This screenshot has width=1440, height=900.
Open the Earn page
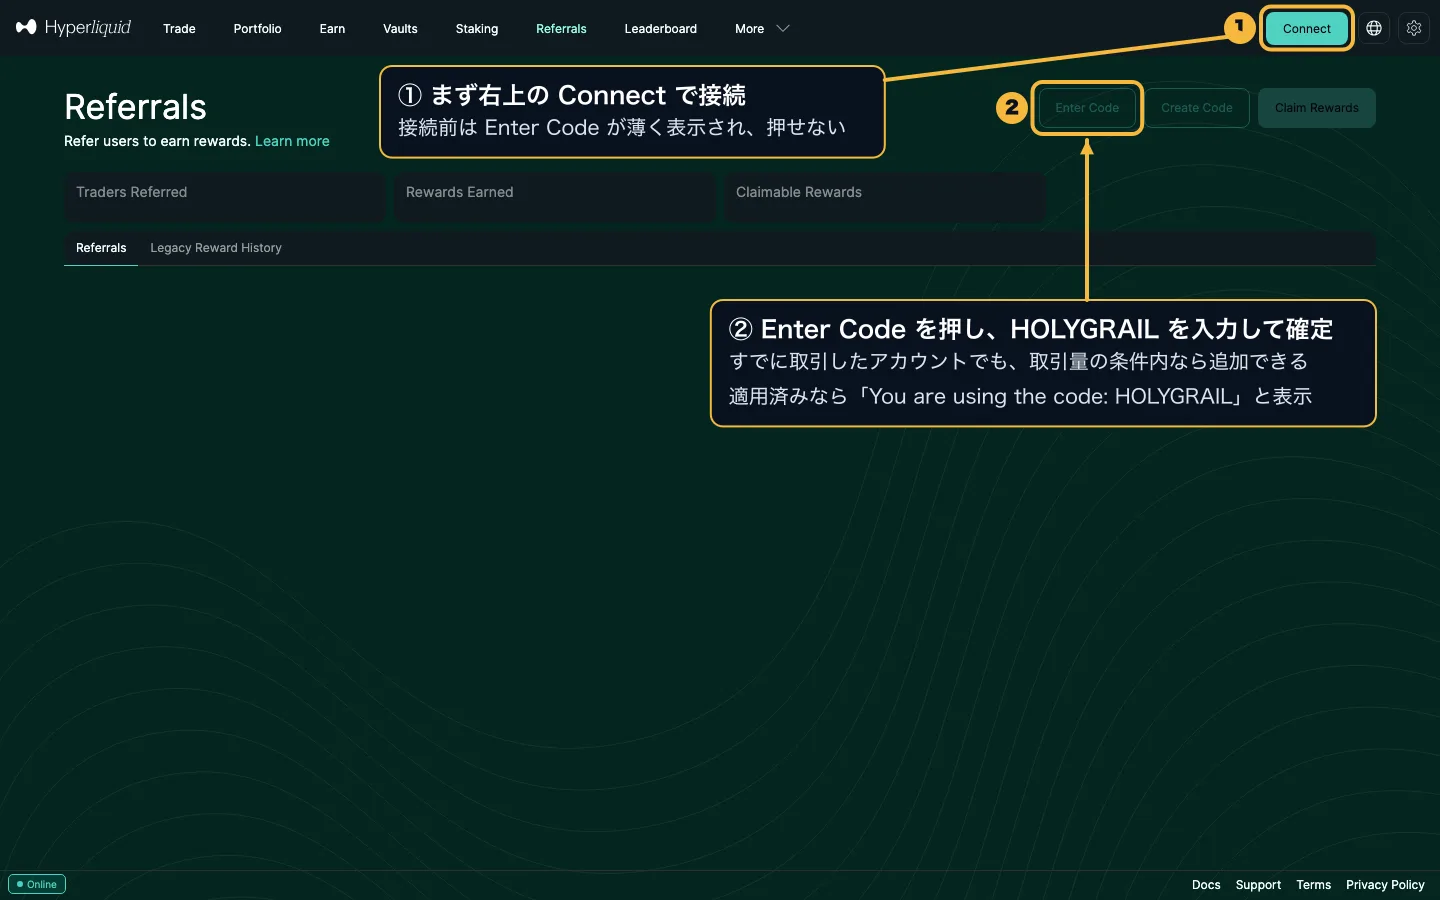coord(332,29)
